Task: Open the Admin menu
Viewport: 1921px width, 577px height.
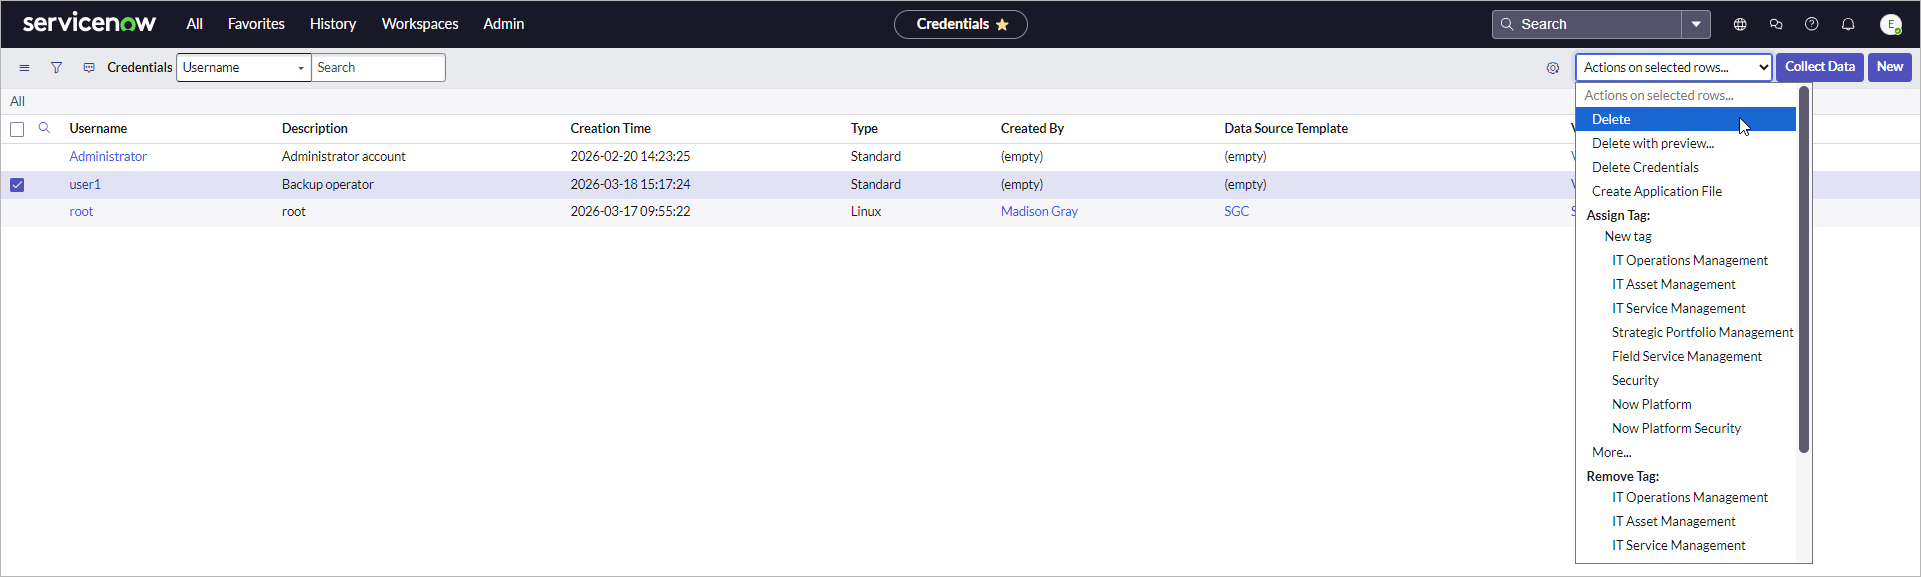Action: [x=504, y=24]
